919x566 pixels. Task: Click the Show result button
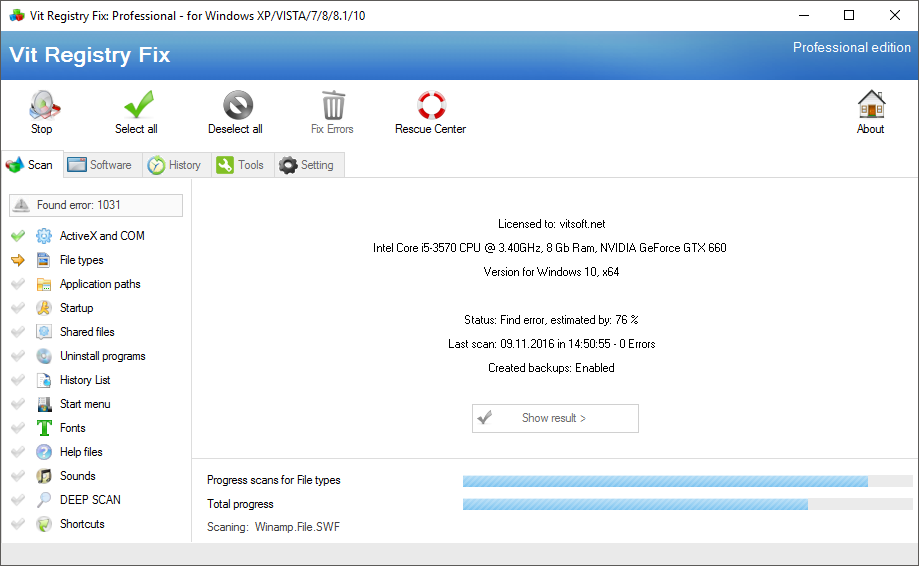555,418
